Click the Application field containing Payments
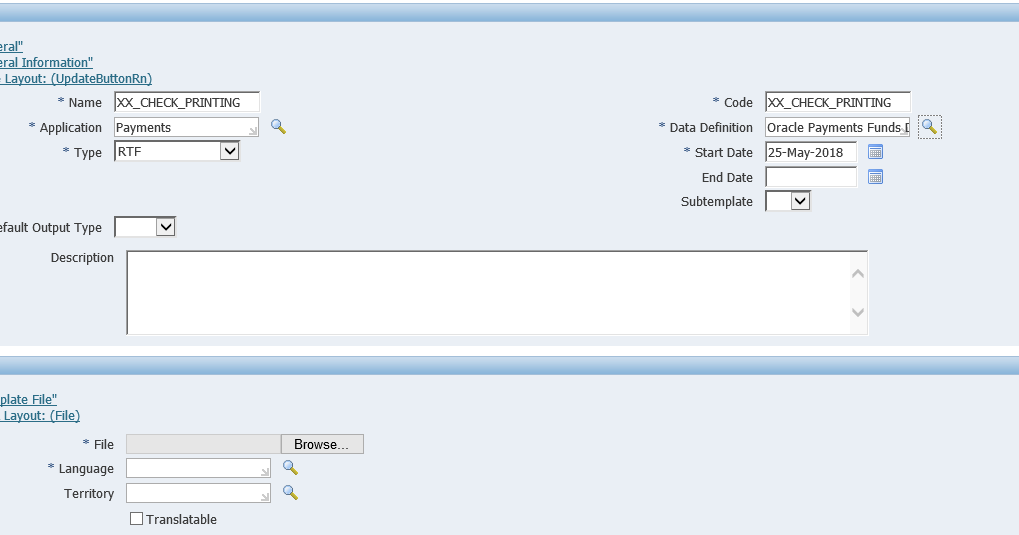This screenshot has width=1019, height=535. pyautogui.click(x=187, y=127)
